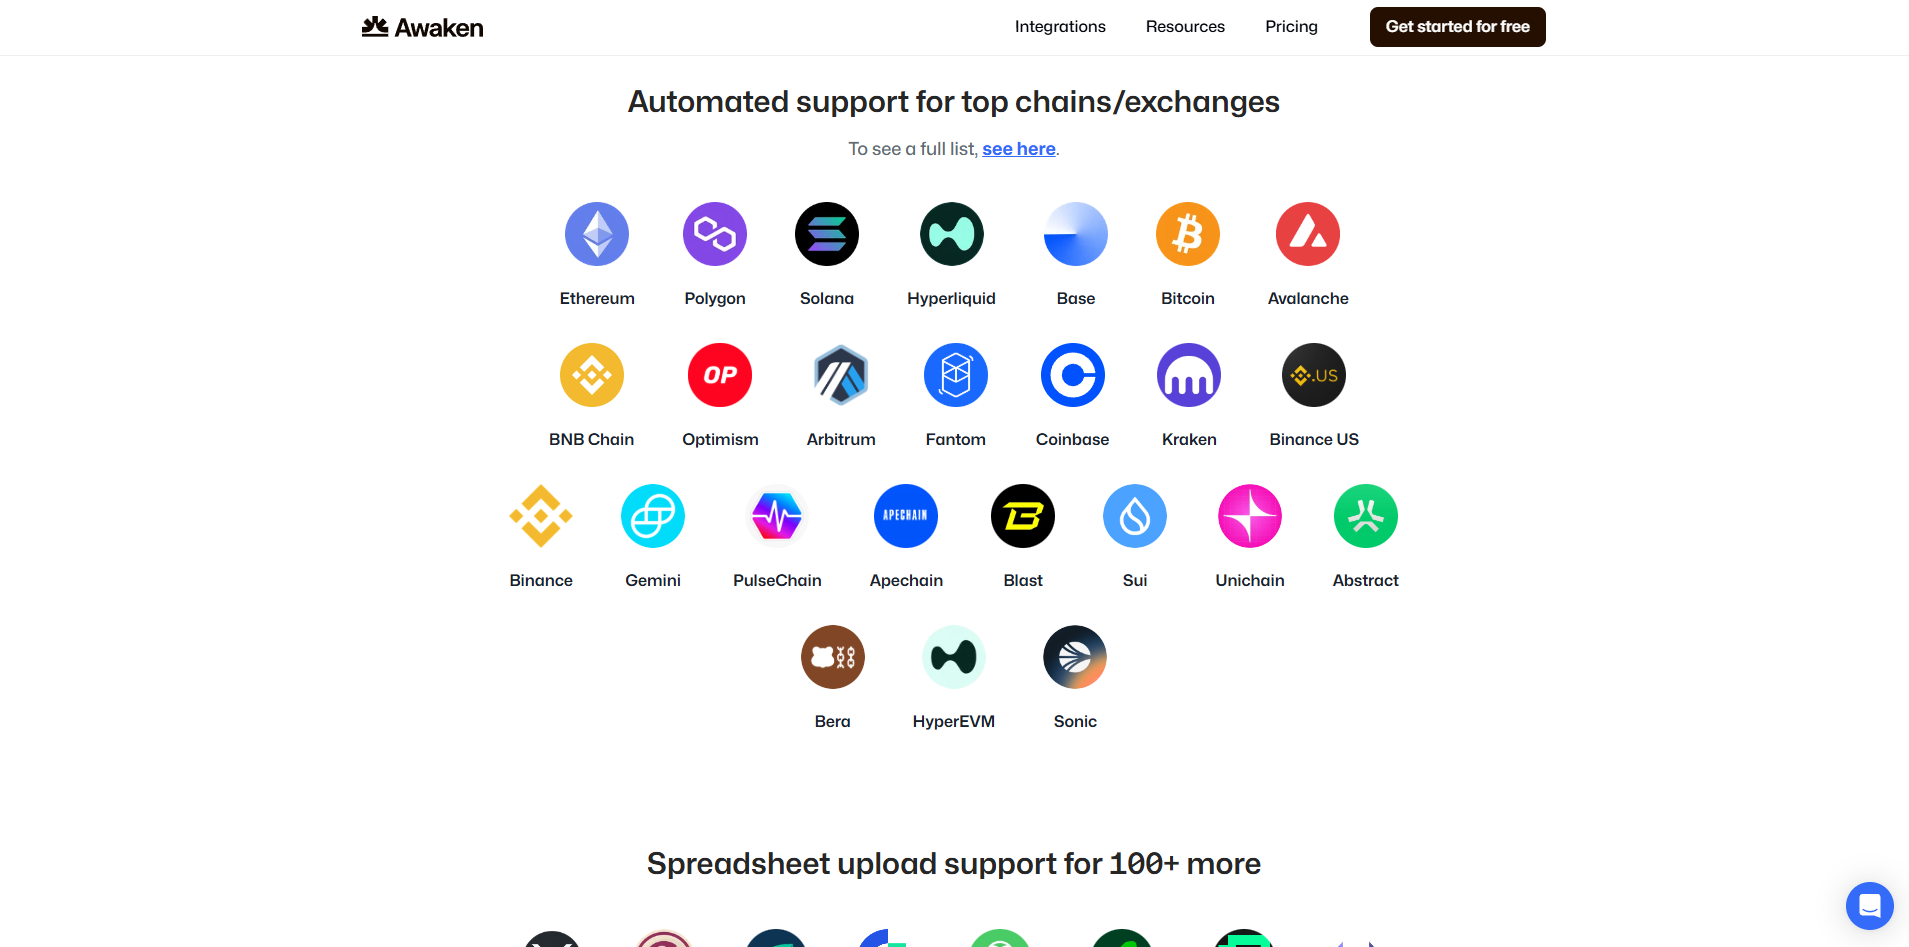Select the Kraken exchange icon
Image resolution: width=1909 pixels, height=947 pixels.
[x=1188, y=375]
